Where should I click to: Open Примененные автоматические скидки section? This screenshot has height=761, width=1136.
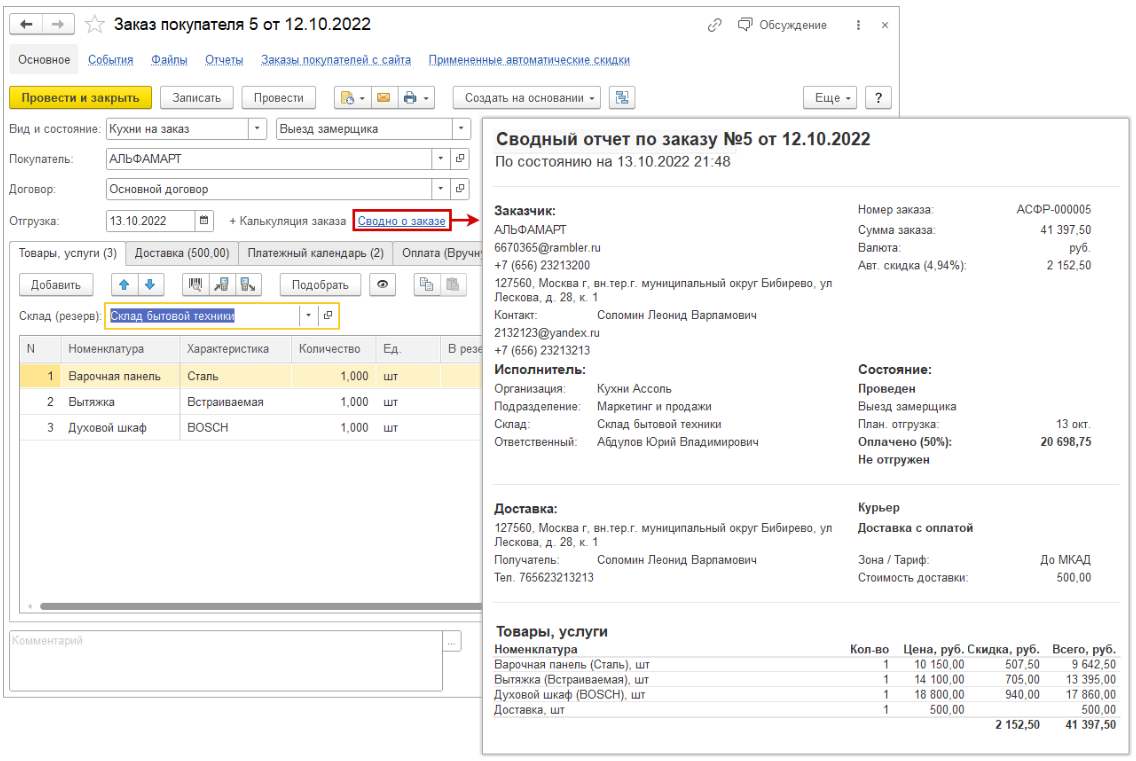529,59
